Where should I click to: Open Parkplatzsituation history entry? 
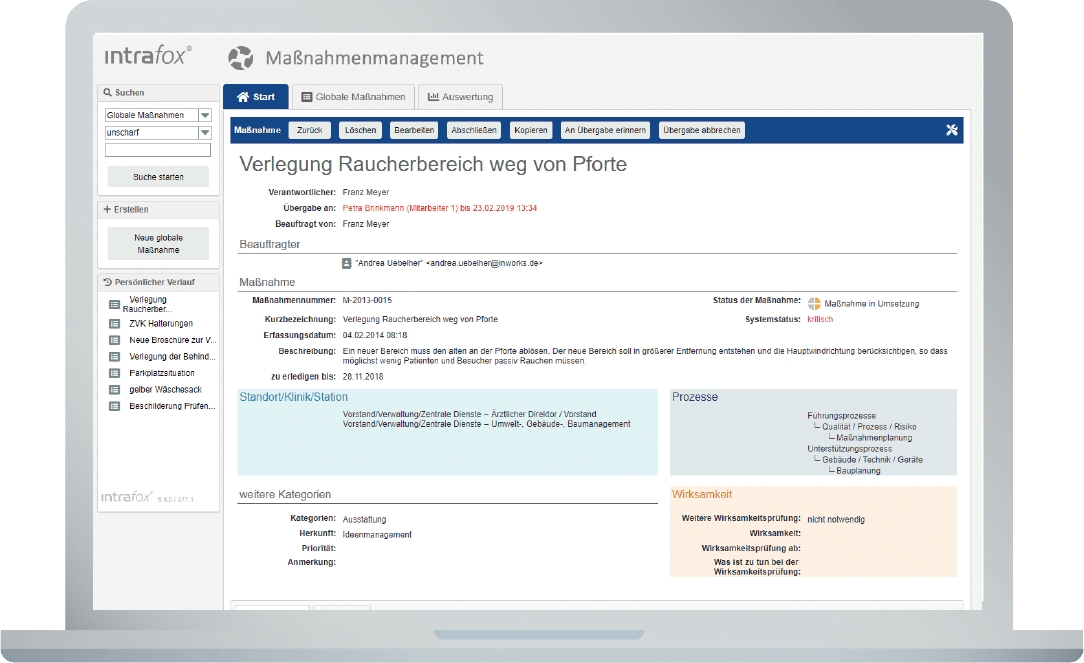162,373
